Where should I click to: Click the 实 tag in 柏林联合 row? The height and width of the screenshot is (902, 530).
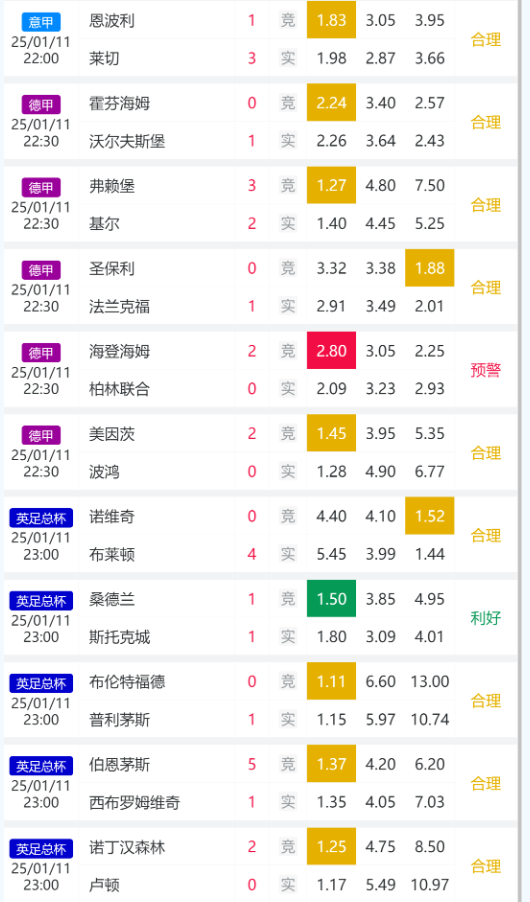[288, 389]
